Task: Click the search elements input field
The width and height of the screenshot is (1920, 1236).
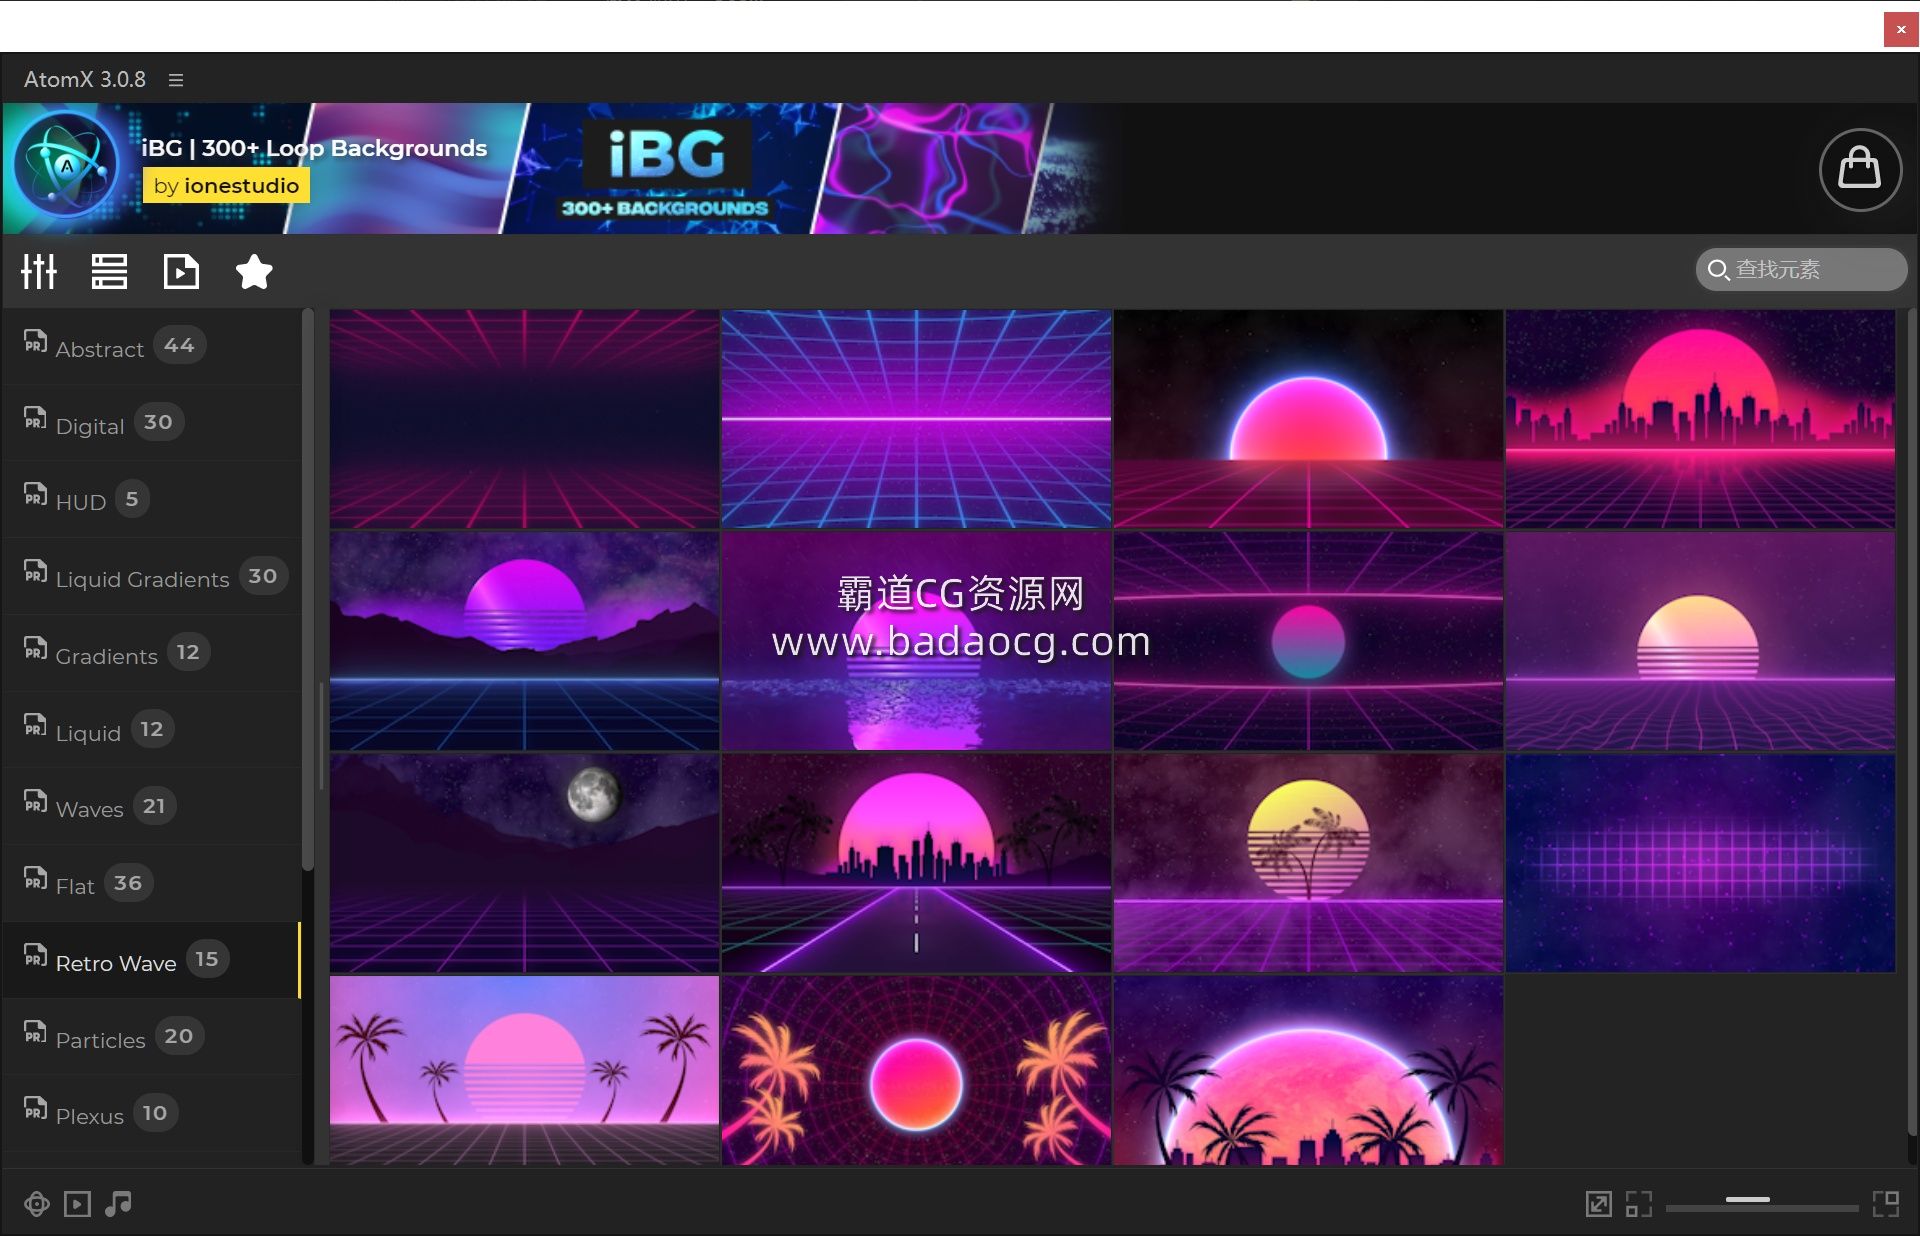Action: (x=1801, y=270)
